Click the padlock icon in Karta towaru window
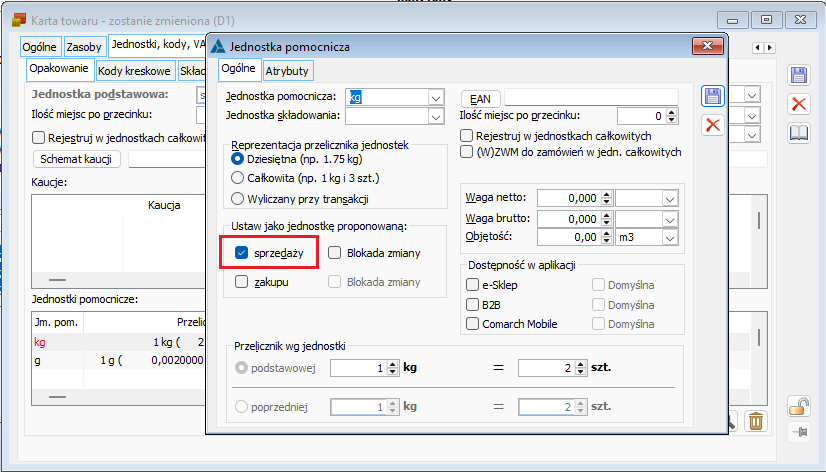 pos(799,406)
